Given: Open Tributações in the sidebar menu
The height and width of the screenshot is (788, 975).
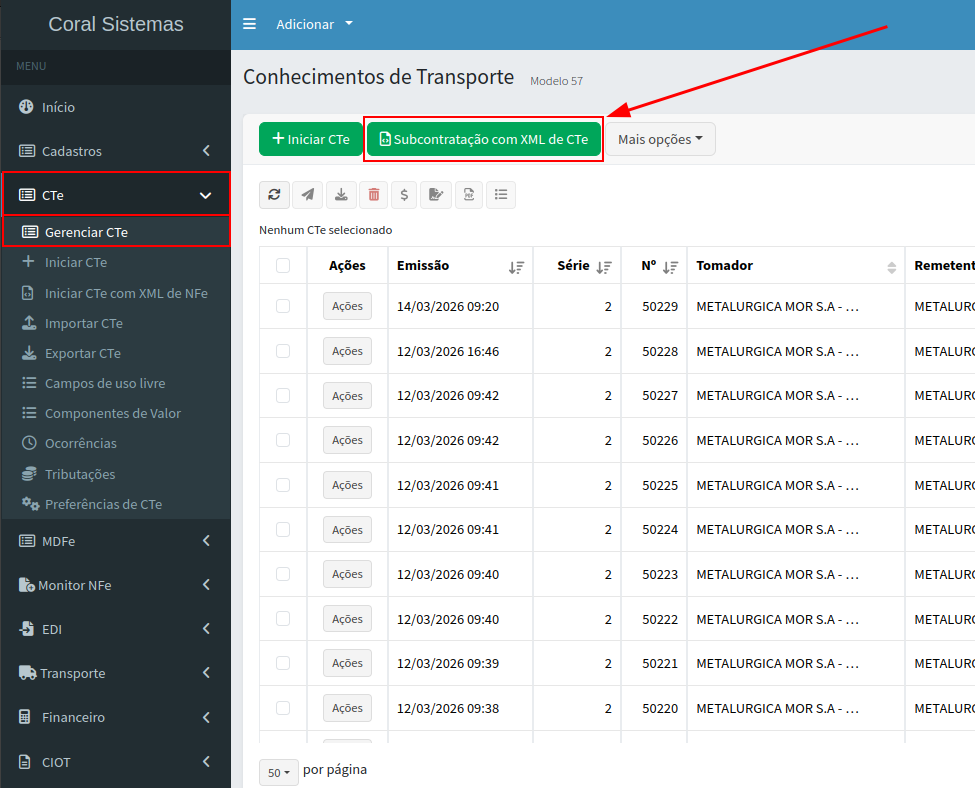Looking at the screenshot, I should (x=80, y=474).
